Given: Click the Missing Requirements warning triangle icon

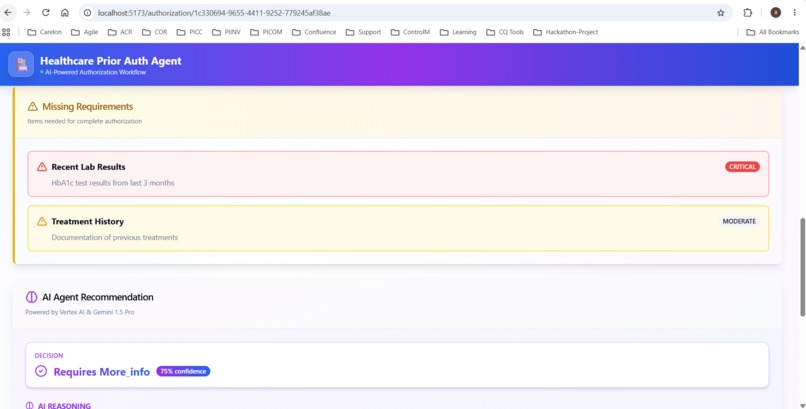Looking at the screenshot, I should pos(32,106).
